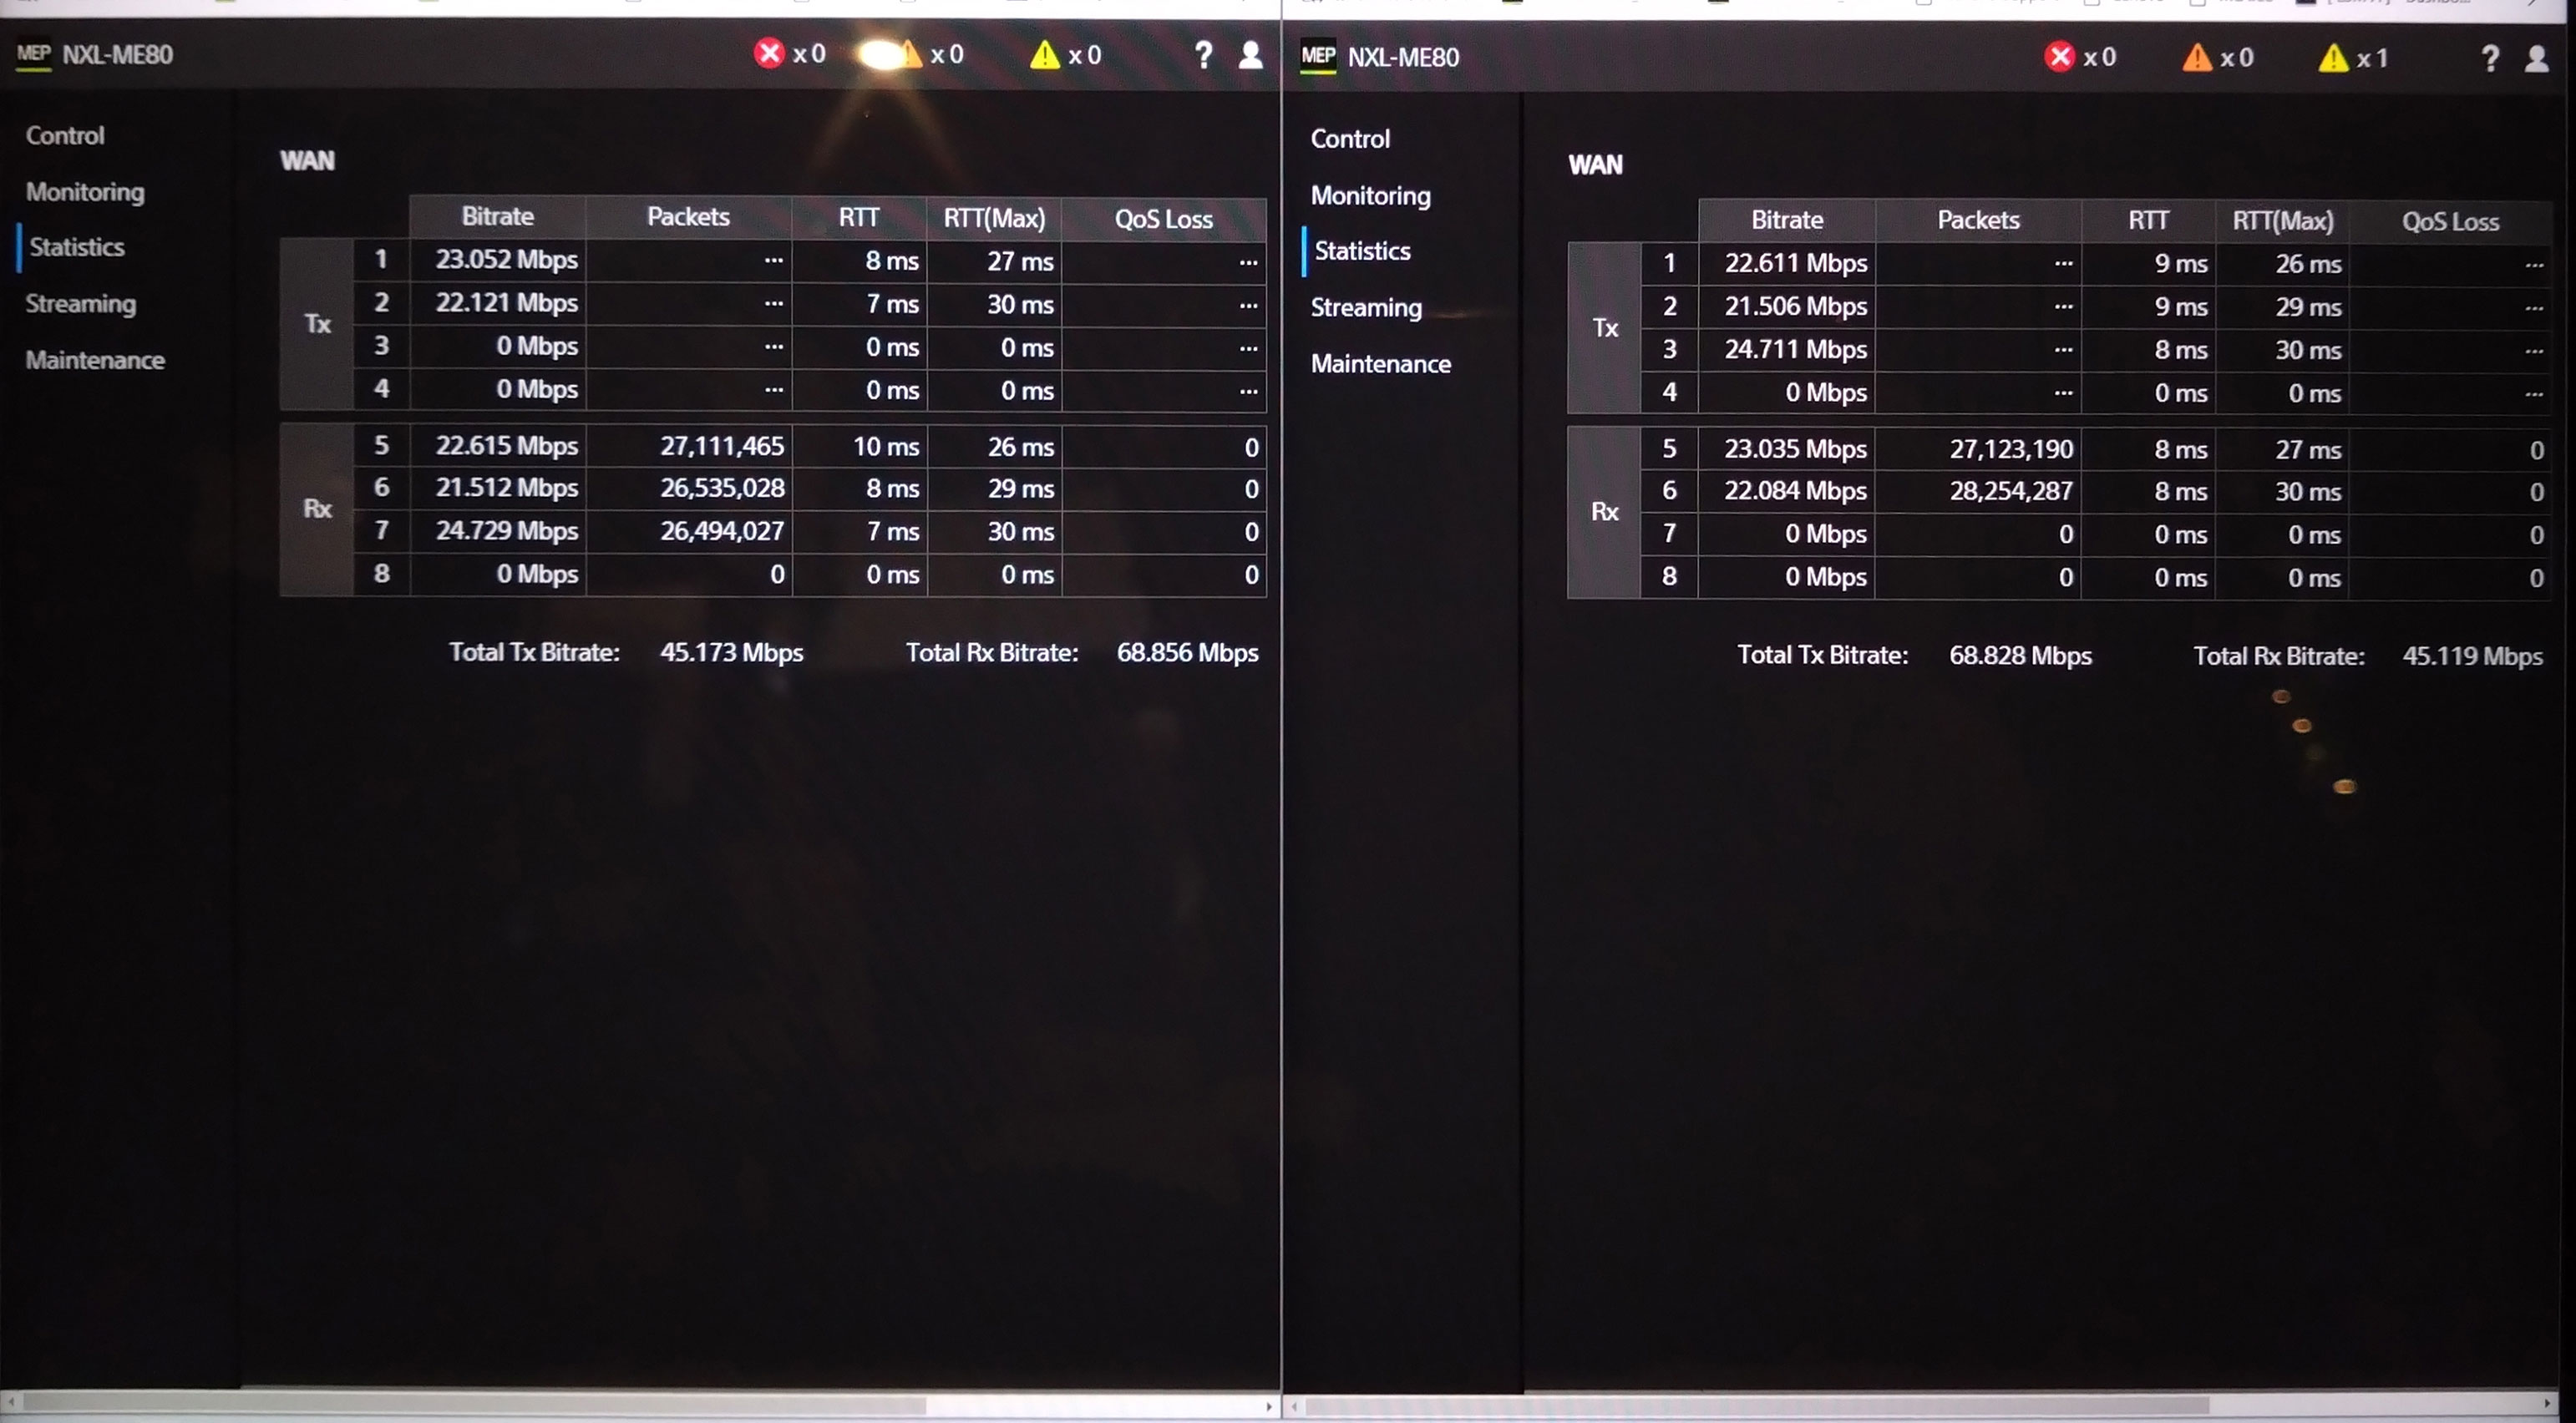The image size is (2576, 1423).
Task: Select Monitoring in left window sidebar
Action: pyautogui.click(x=85, y=191)
